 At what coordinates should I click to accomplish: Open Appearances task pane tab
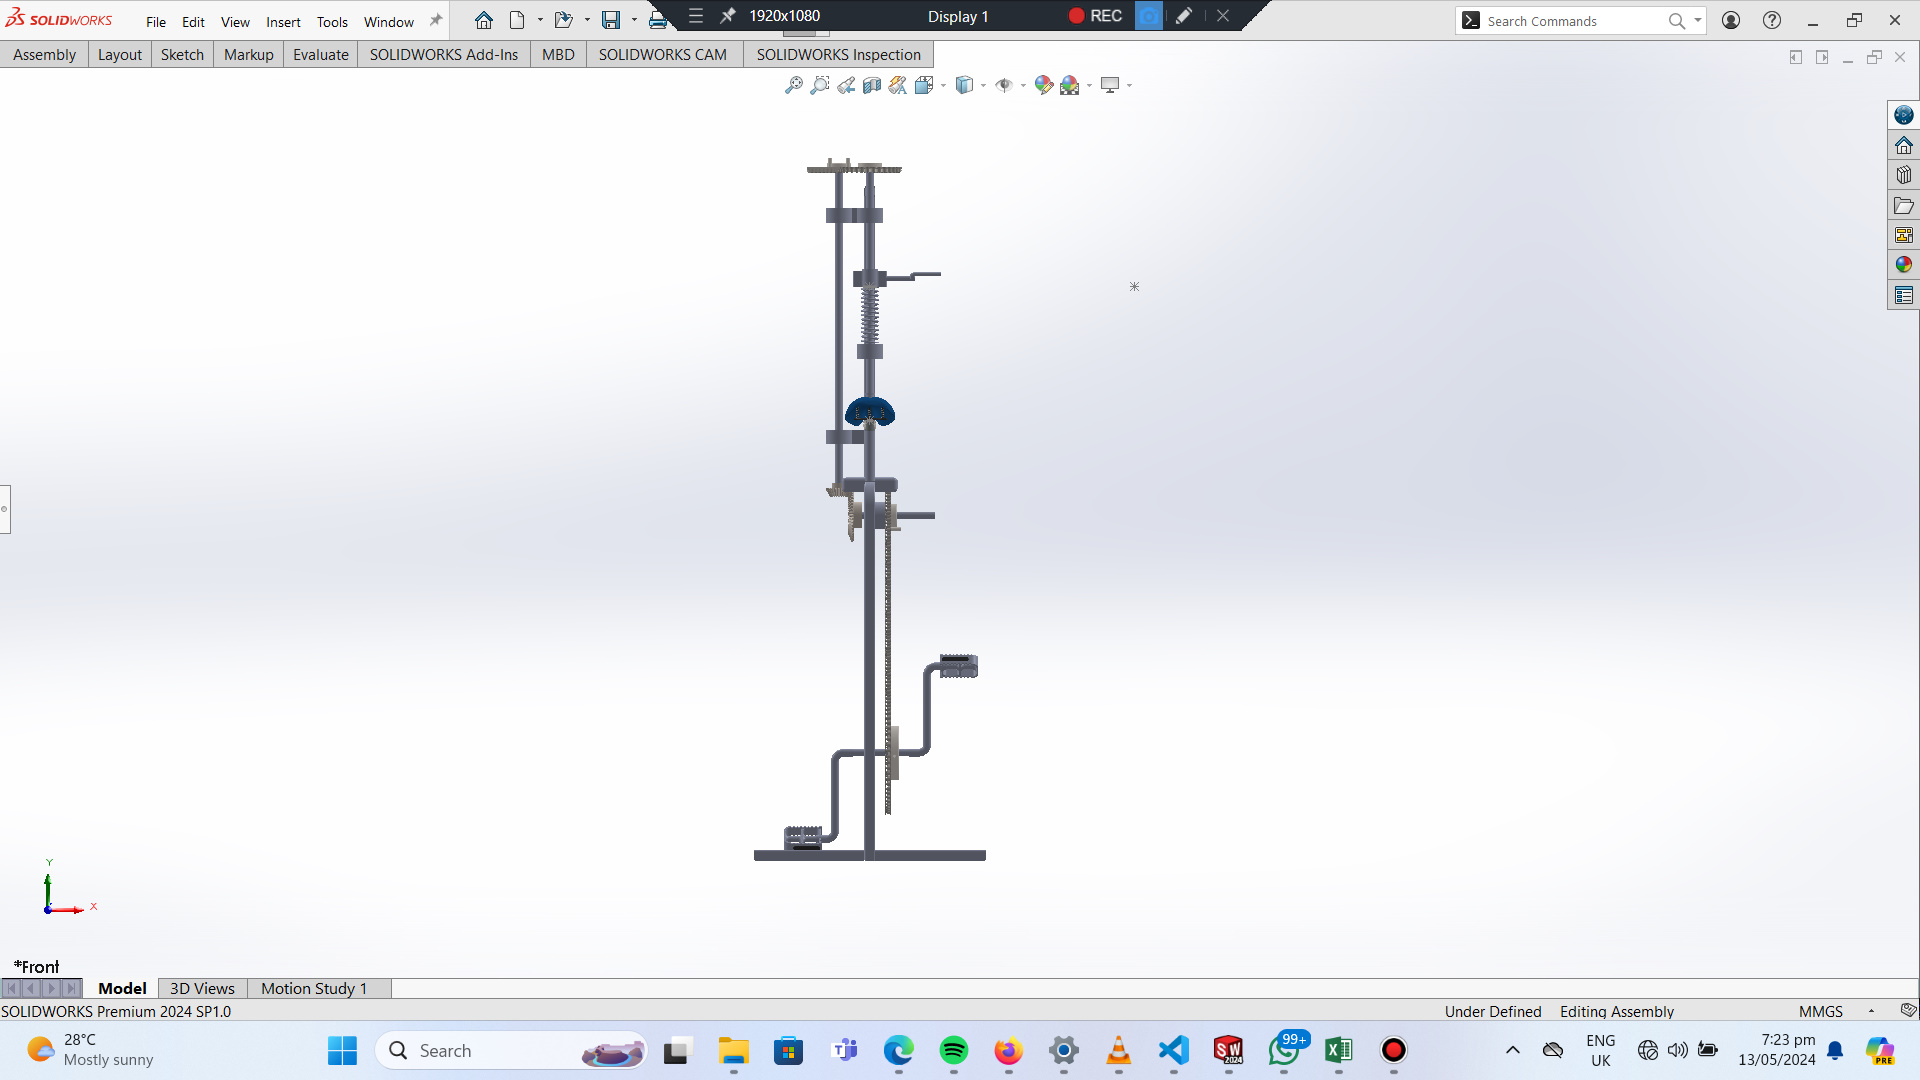click(1903, 265)
